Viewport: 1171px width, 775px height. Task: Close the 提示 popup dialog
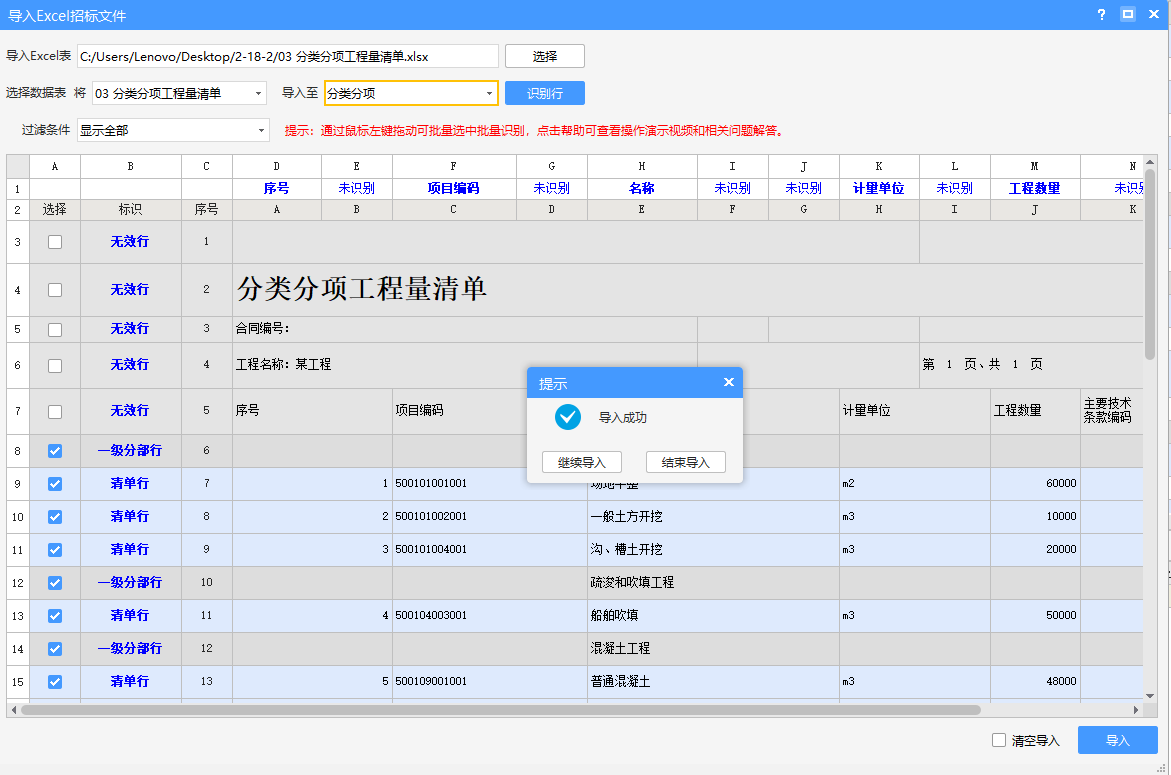728,382
